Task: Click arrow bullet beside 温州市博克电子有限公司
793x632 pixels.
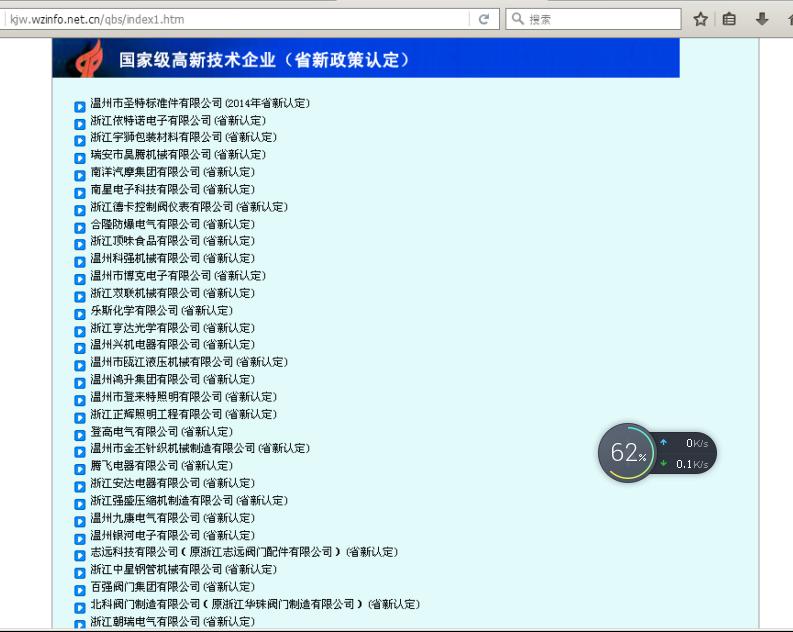Action: [x=80, y=279]
